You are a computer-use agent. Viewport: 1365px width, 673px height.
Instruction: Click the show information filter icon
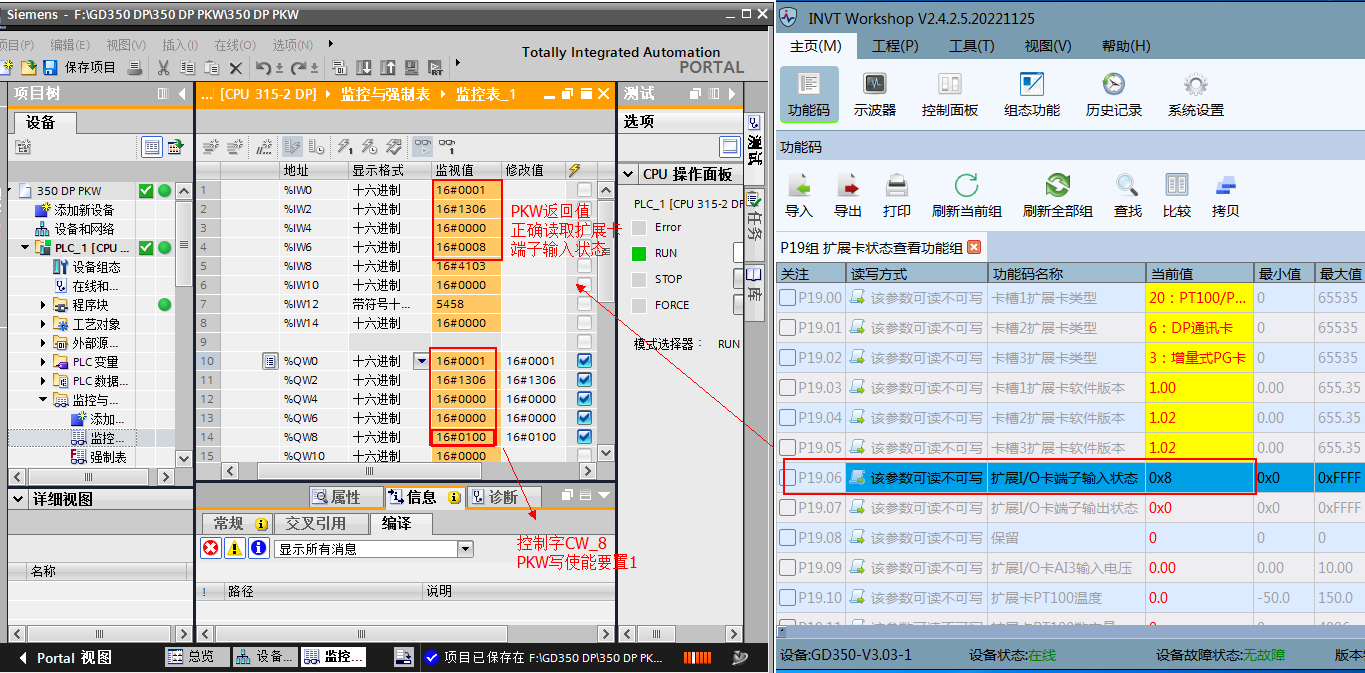click(x=258, y=548)
